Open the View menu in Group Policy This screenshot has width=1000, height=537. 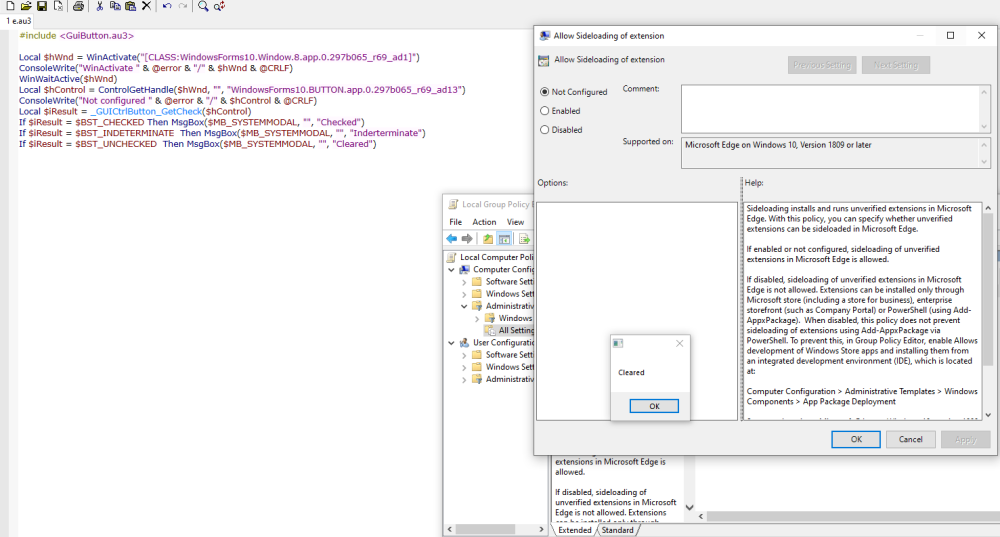515,222
